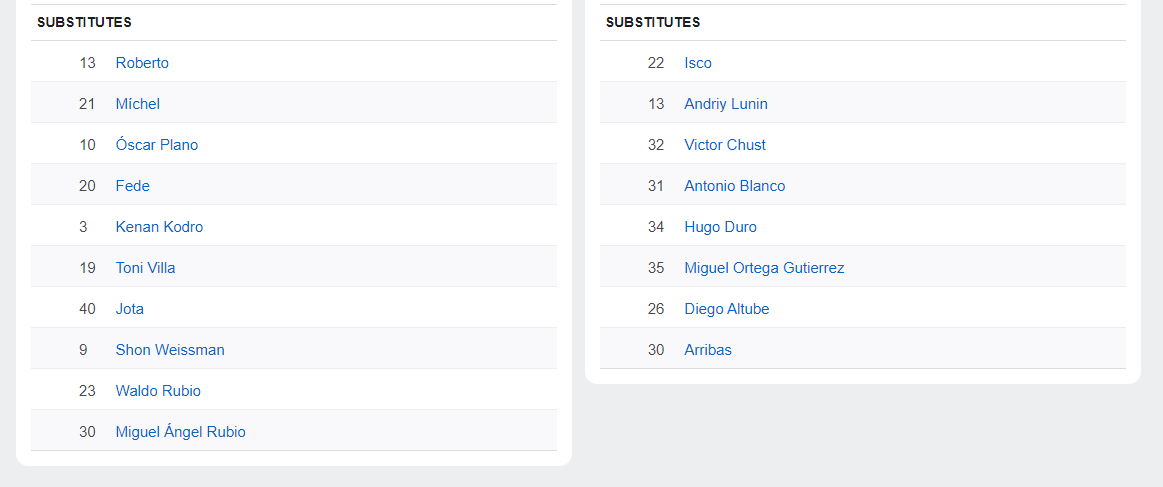
Task: Open Miguel Ángel Rubio's page
Action: click(180, 432)
